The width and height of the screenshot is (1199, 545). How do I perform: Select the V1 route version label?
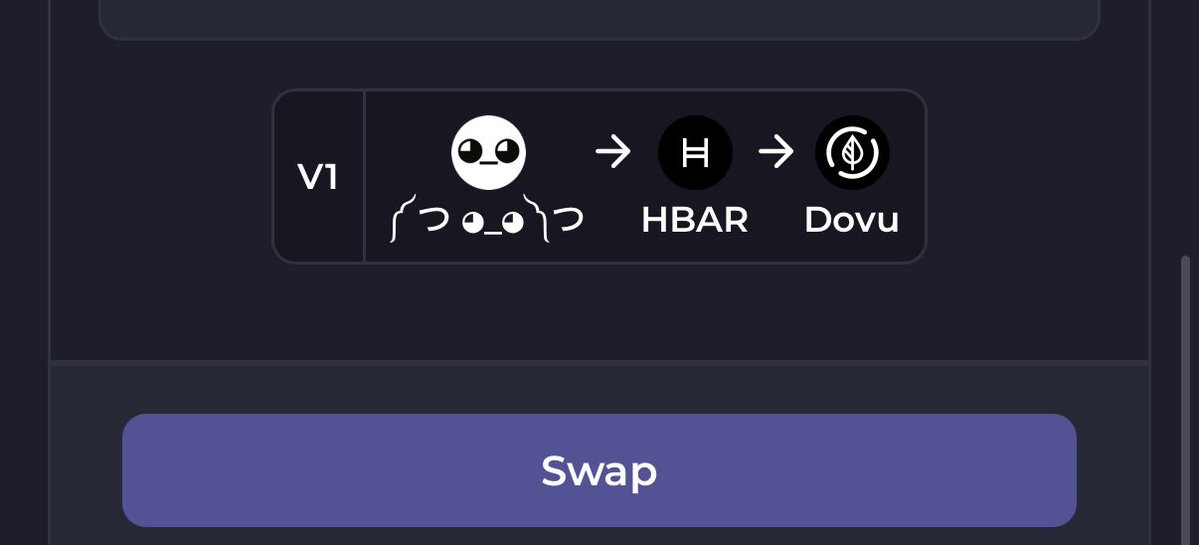pyautogui.click(x=317, y=177)
